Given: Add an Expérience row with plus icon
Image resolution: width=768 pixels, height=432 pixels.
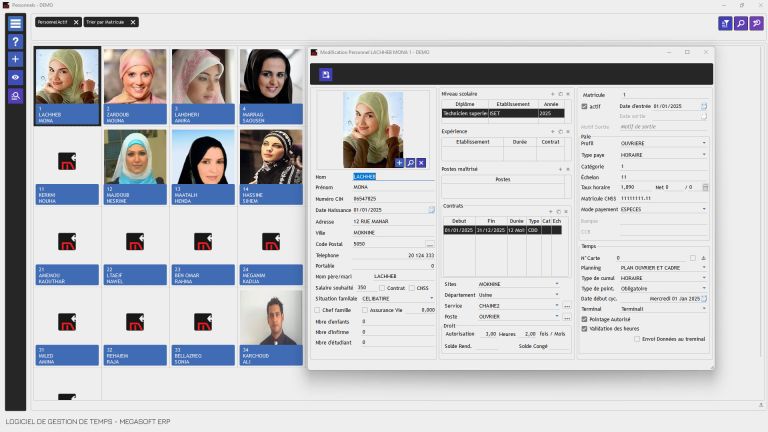Looking at the screenshot, I should point(553,131).
